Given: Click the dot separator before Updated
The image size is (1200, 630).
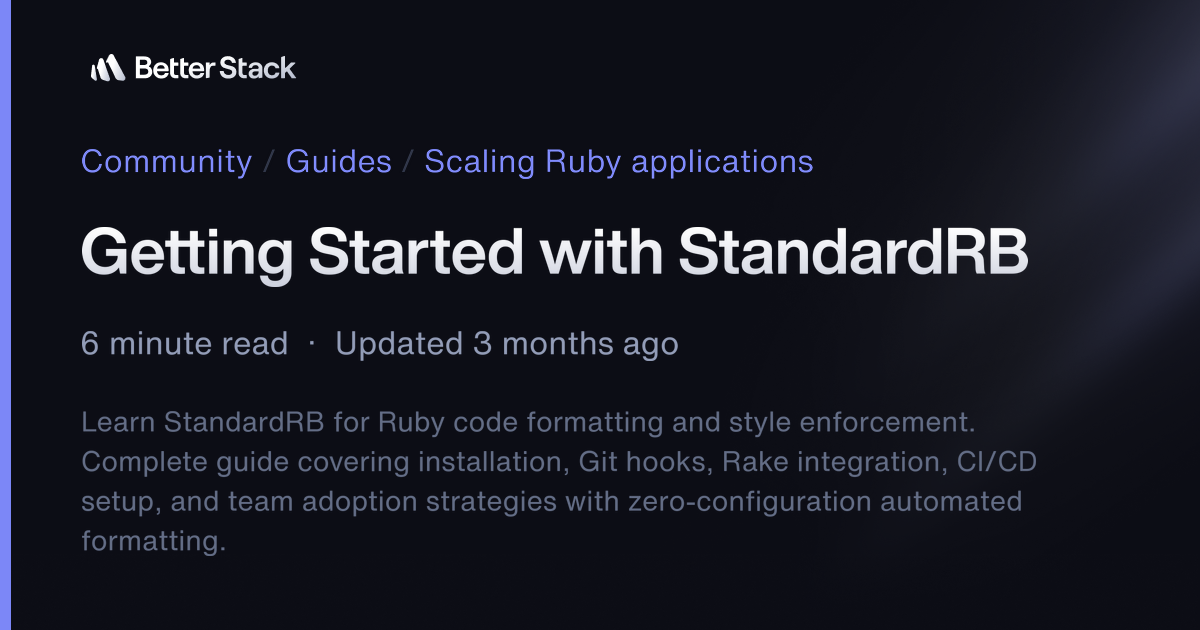Looking at the screenshot, I should (x=312, y=344).
